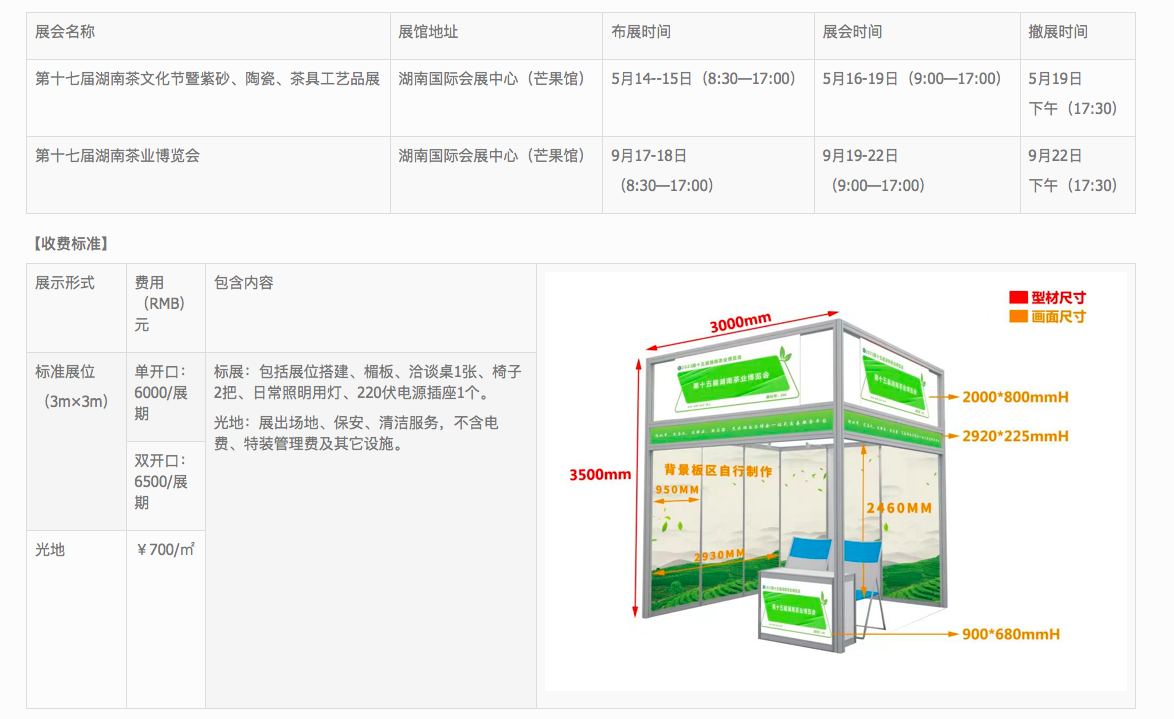Click the 双开口: 6500/展期 price cell

[165, 485]
